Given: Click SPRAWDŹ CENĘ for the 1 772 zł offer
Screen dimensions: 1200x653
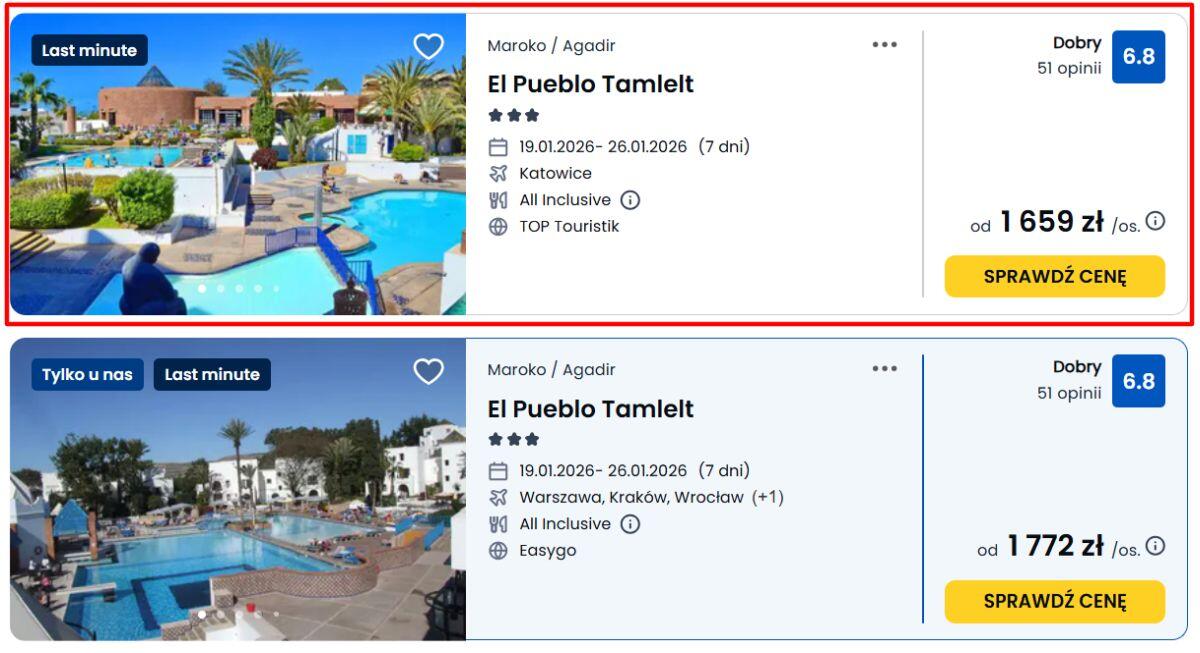Looking at the screenshot, I should [1054, 601].
